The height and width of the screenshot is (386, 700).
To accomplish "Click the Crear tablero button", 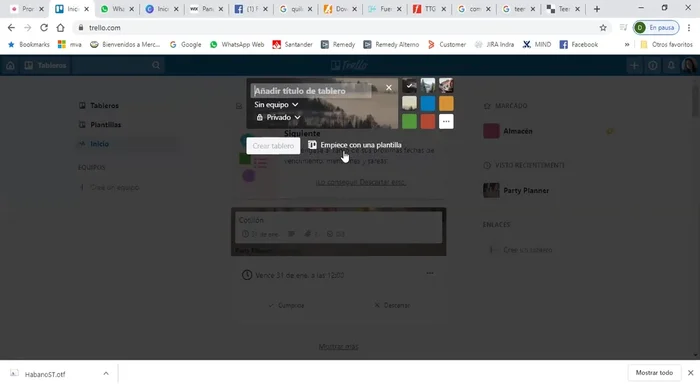I will [x=273, y=146].
